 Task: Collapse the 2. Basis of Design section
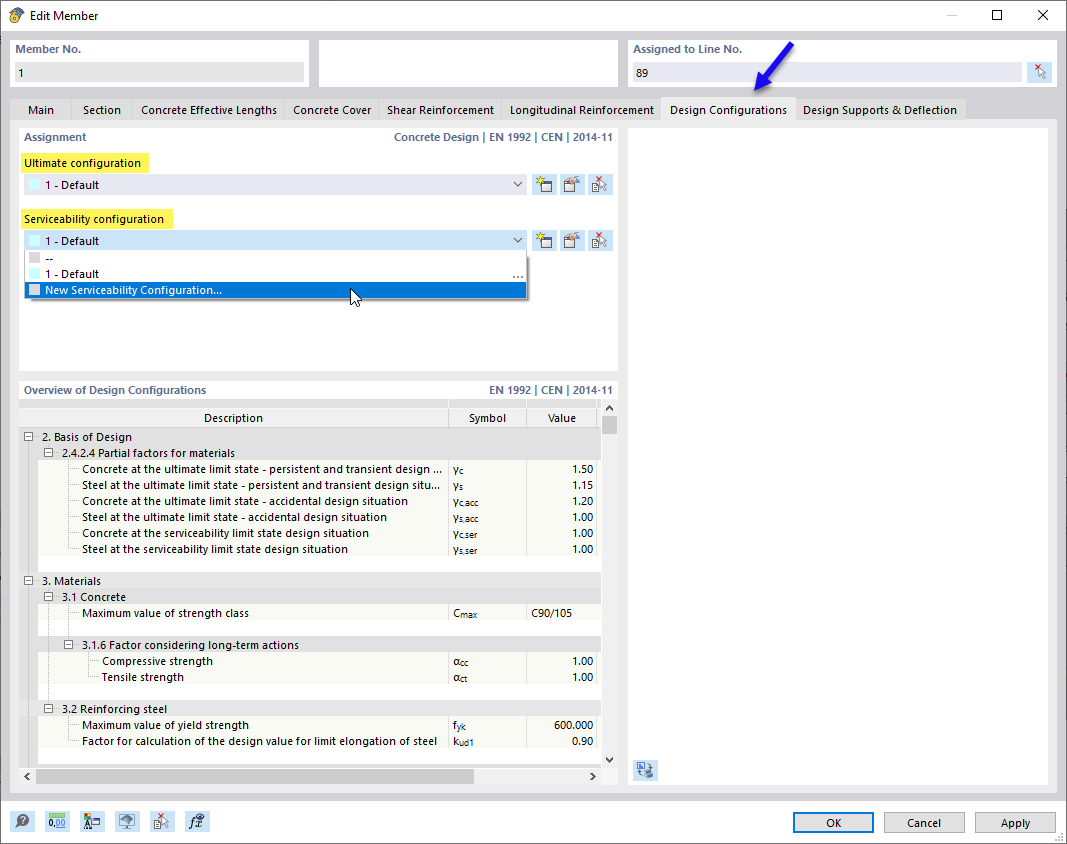[x=30, y=436]
